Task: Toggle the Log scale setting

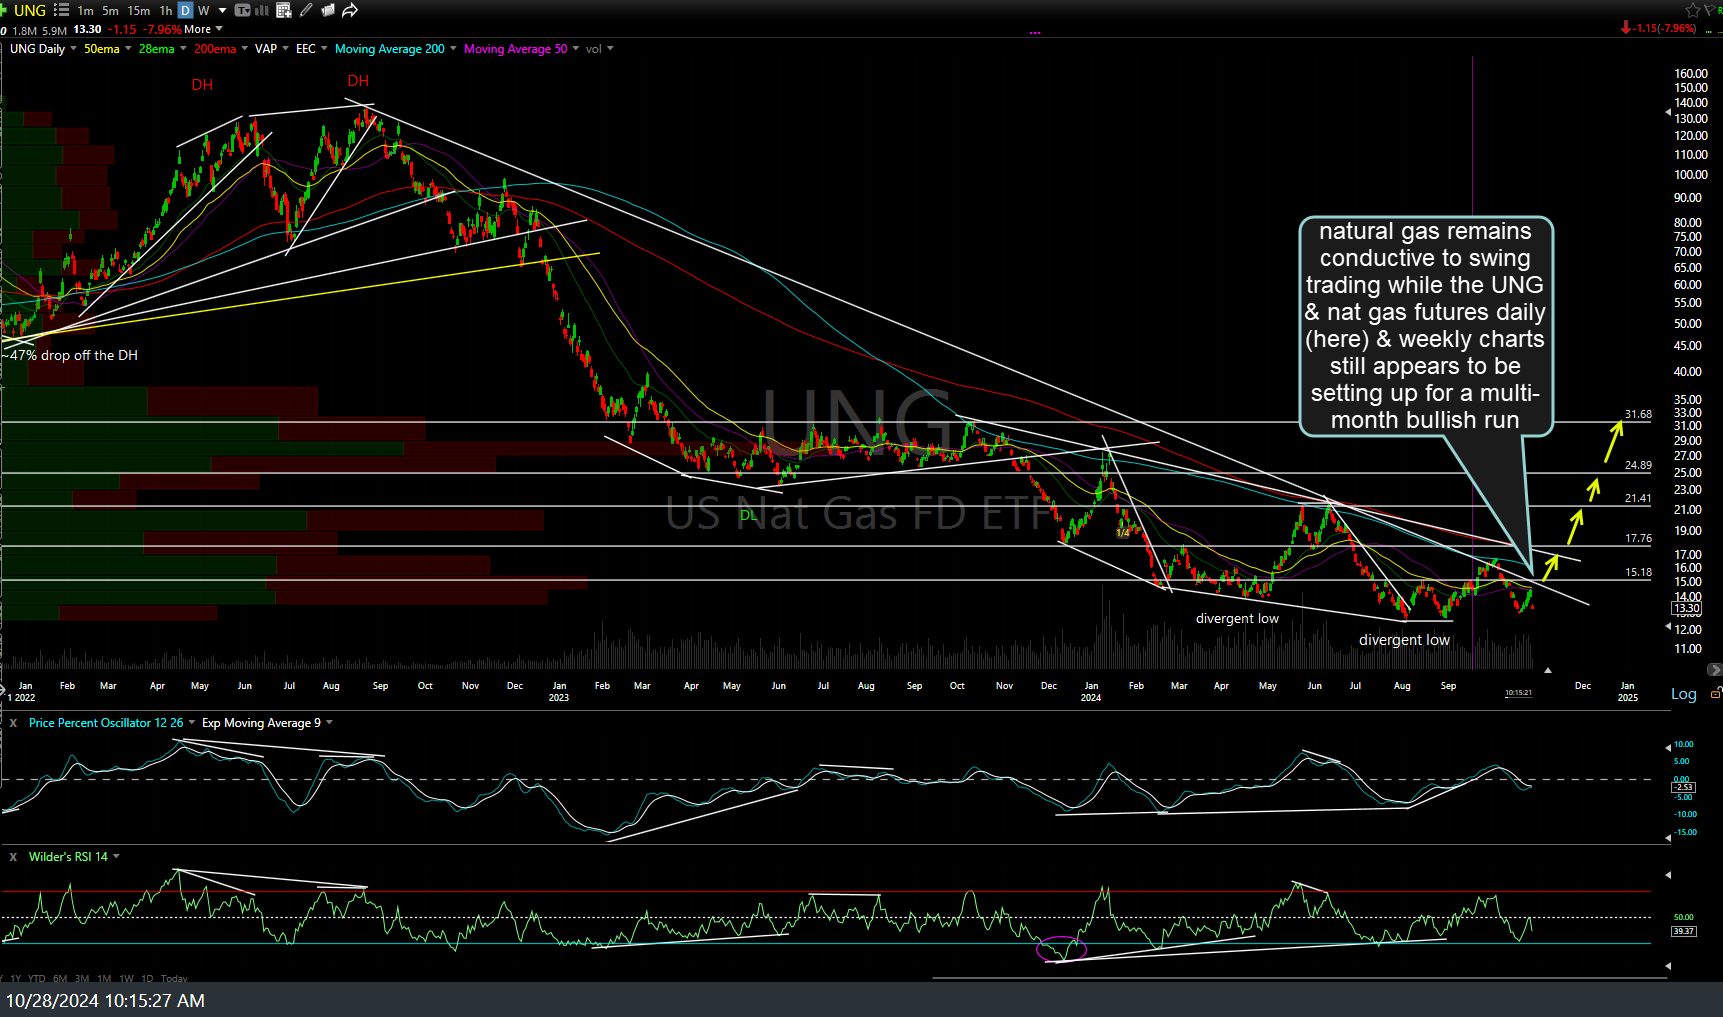Action: tap(1683, 694)
